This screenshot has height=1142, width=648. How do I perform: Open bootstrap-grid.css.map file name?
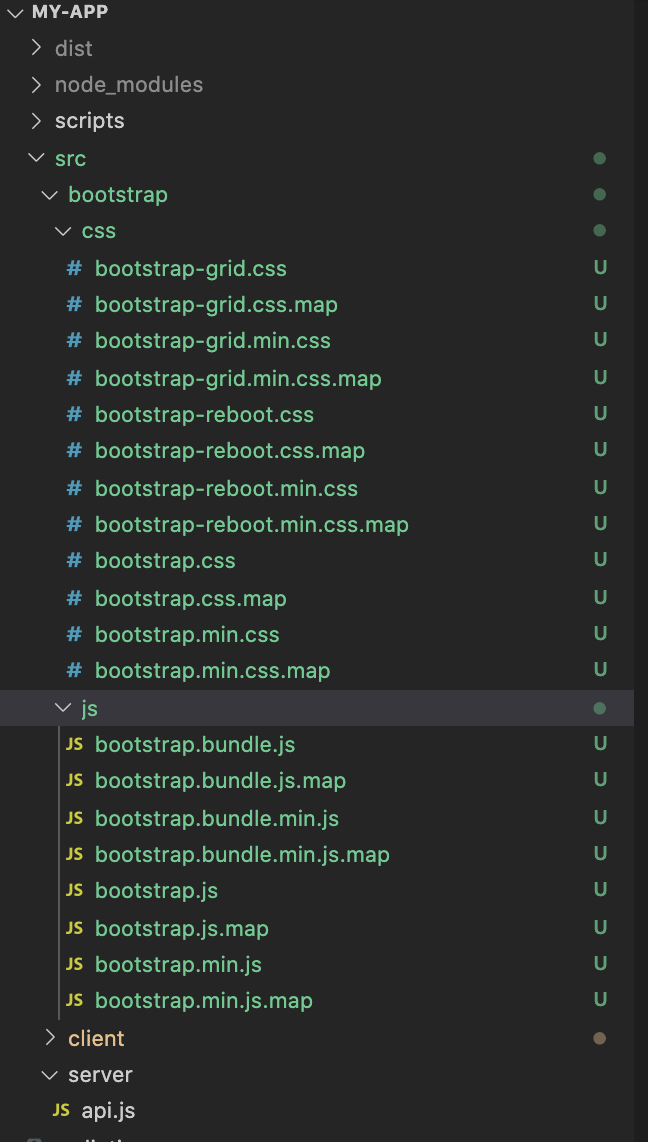tap(216, 304)
